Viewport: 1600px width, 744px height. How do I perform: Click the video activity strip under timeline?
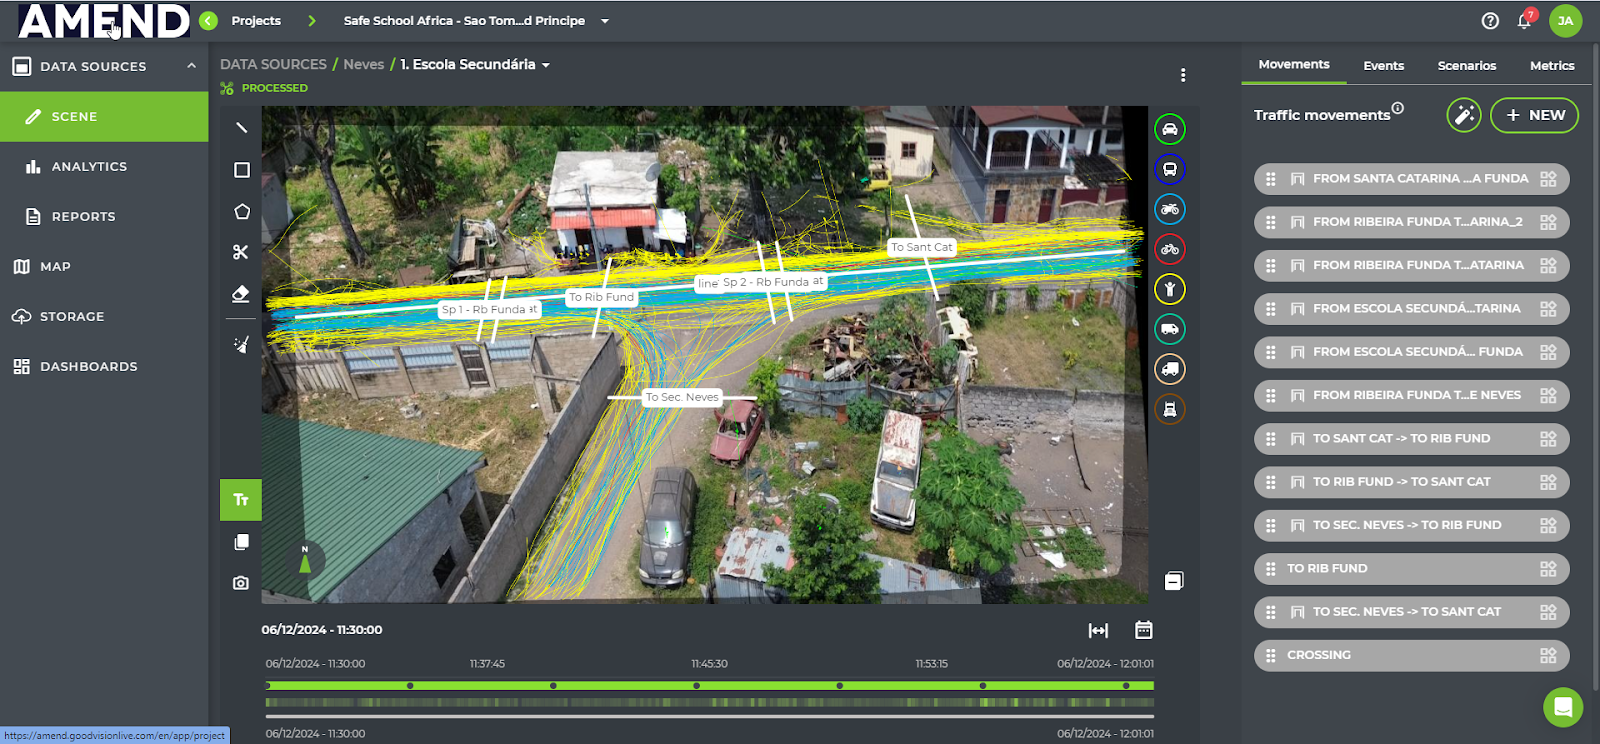coord(710,703)
